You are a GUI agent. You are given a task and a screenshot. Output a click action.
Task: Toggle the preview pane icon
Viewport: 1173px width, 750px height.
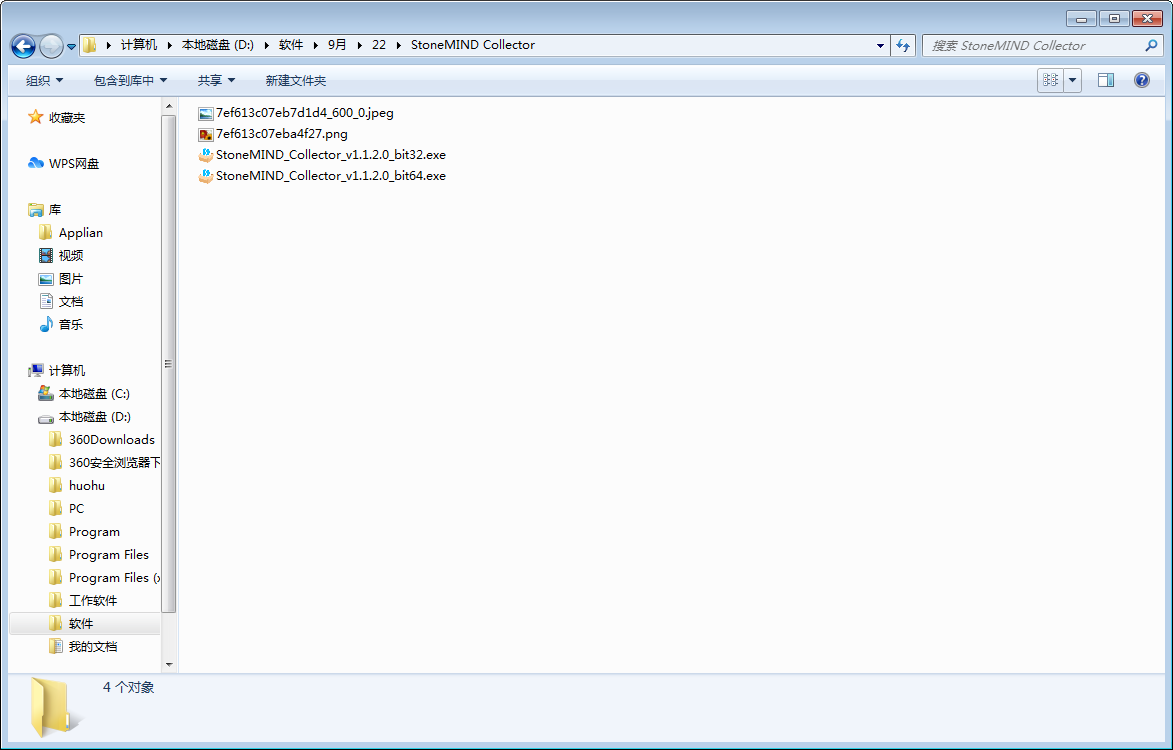click(x=1106, y=80)
